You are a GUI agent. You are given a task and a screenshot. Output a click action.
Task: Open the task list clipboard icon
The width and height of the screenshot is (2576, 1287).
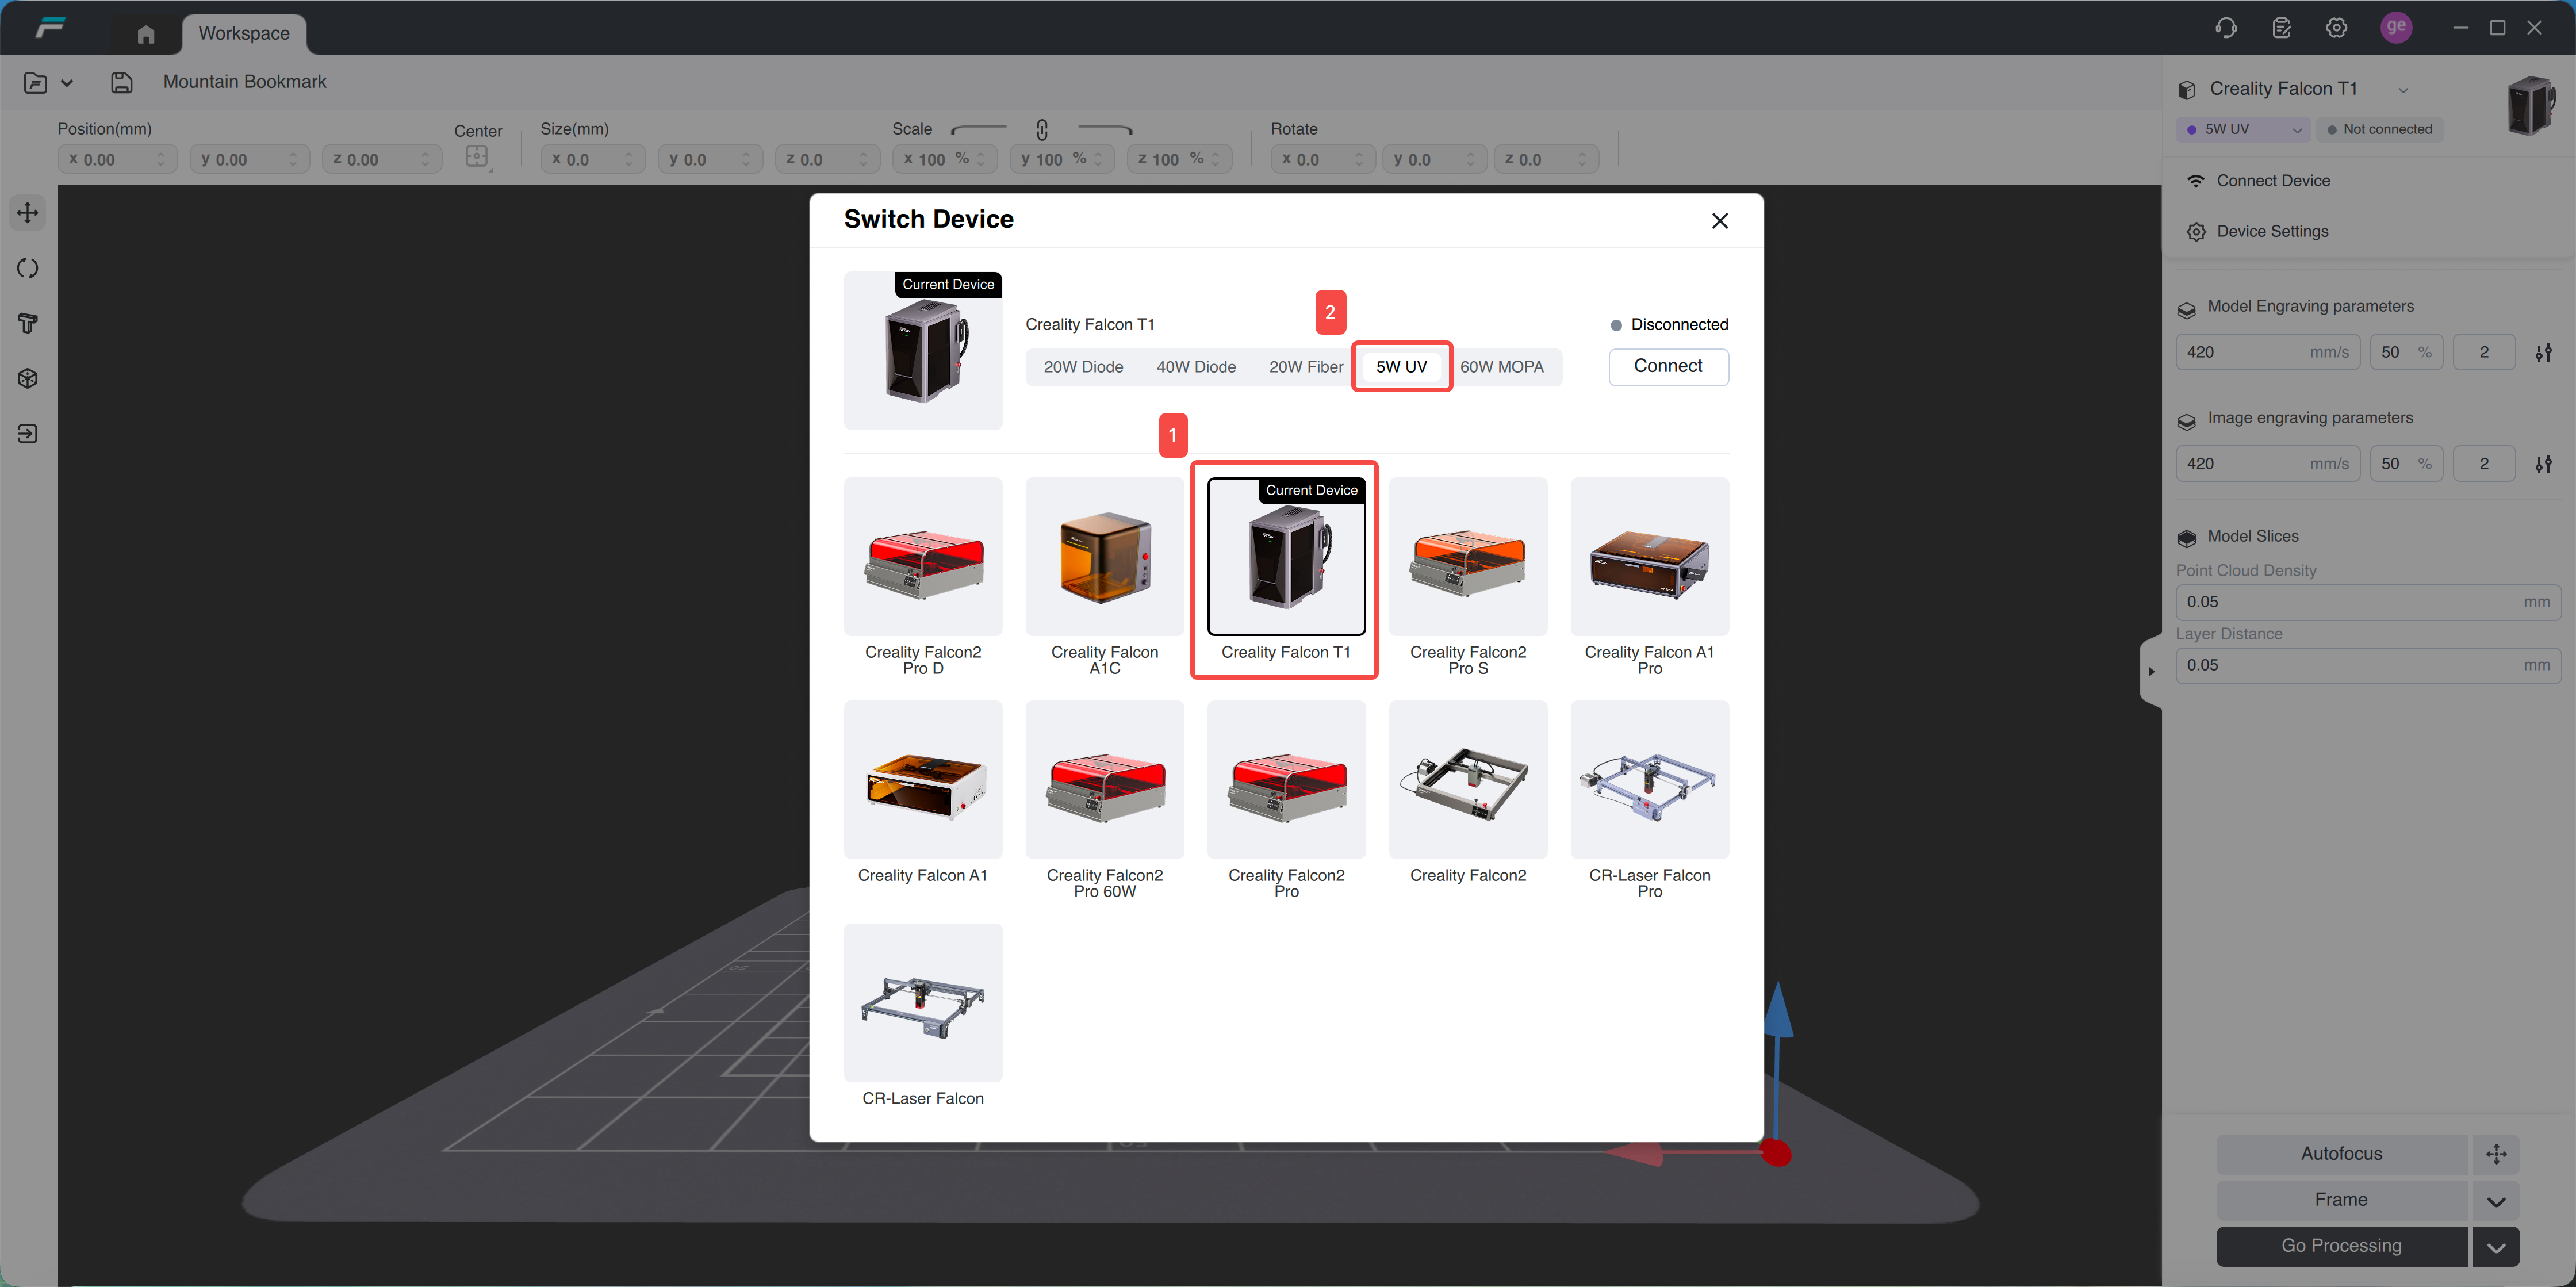coord(2282,28)
